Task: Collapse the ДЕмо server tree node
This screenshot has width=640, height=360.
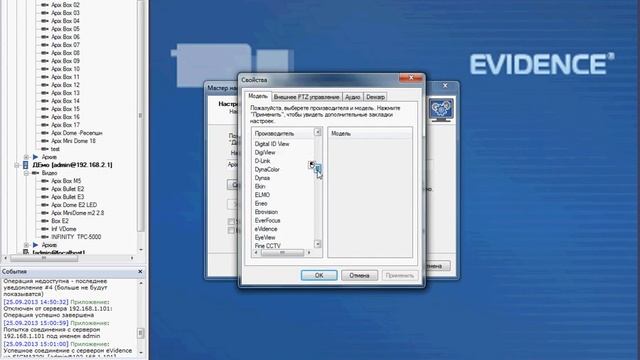Action: [17, 165]
